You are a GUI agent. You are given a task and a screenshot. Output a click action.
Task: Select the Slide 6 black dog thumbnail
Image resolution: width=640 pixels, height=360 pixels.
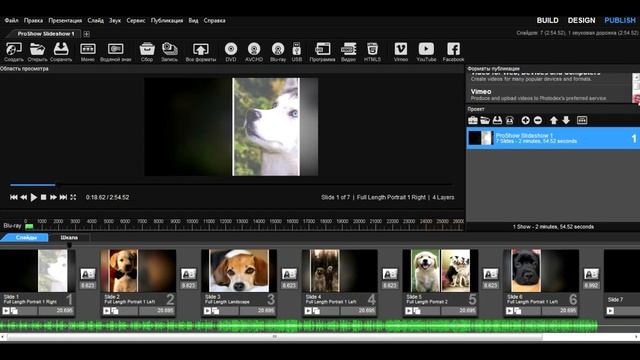[x=541, y=271]
